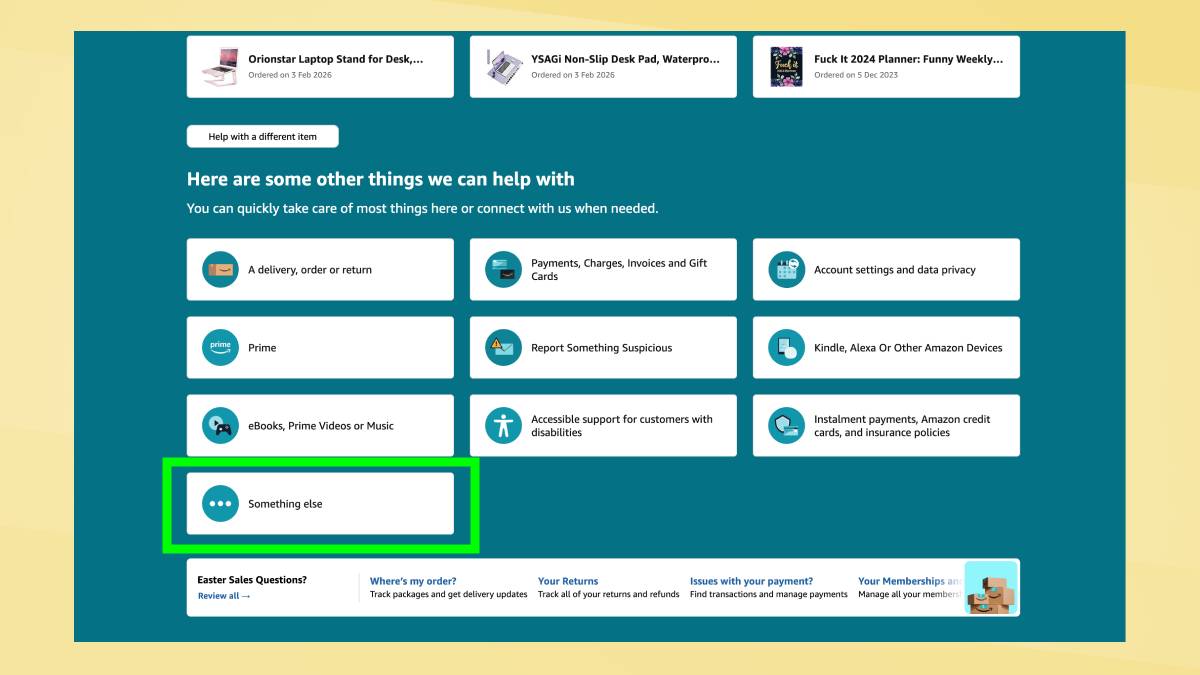Click the instalment payments shield icon
Screen dimensions: 1200x675
click(x=786, y=426)
